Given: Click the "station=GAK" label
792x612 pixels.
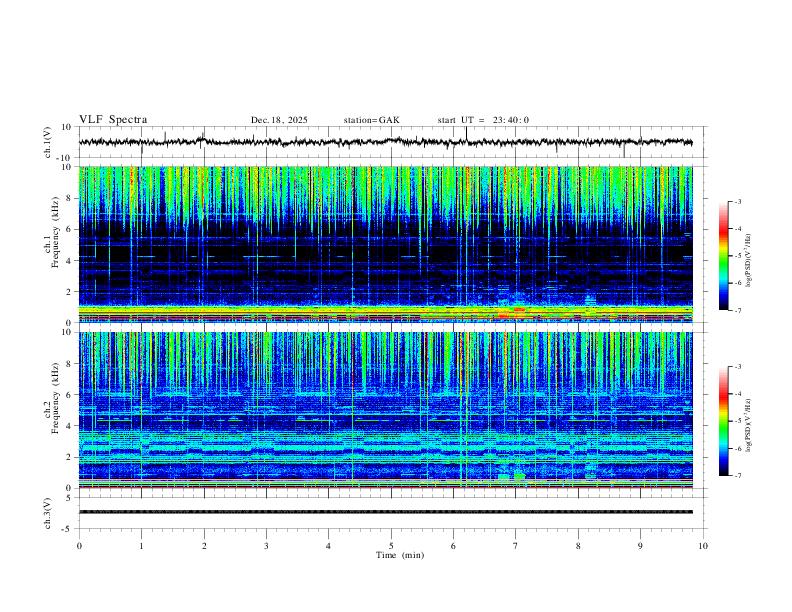Looking at the screenshot, I should point(371,120).
